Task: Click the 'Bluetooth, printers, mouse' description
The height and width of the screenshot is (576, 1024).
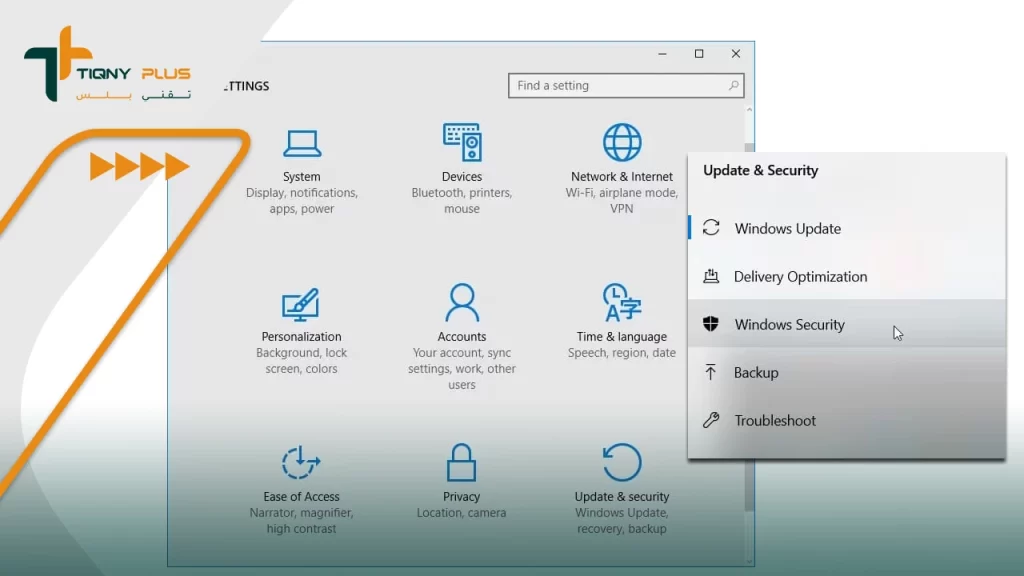Action: (x=462, y=200)
